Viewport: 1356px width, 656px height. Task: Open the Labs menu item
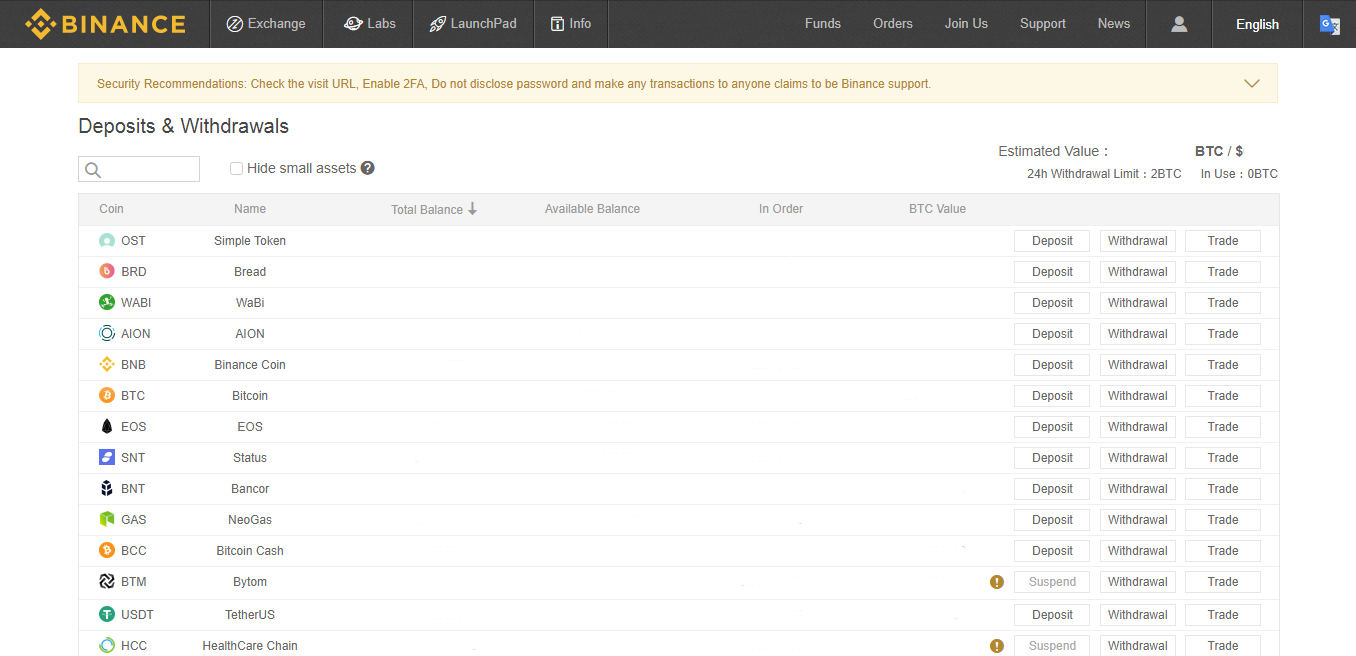(370, 24)
